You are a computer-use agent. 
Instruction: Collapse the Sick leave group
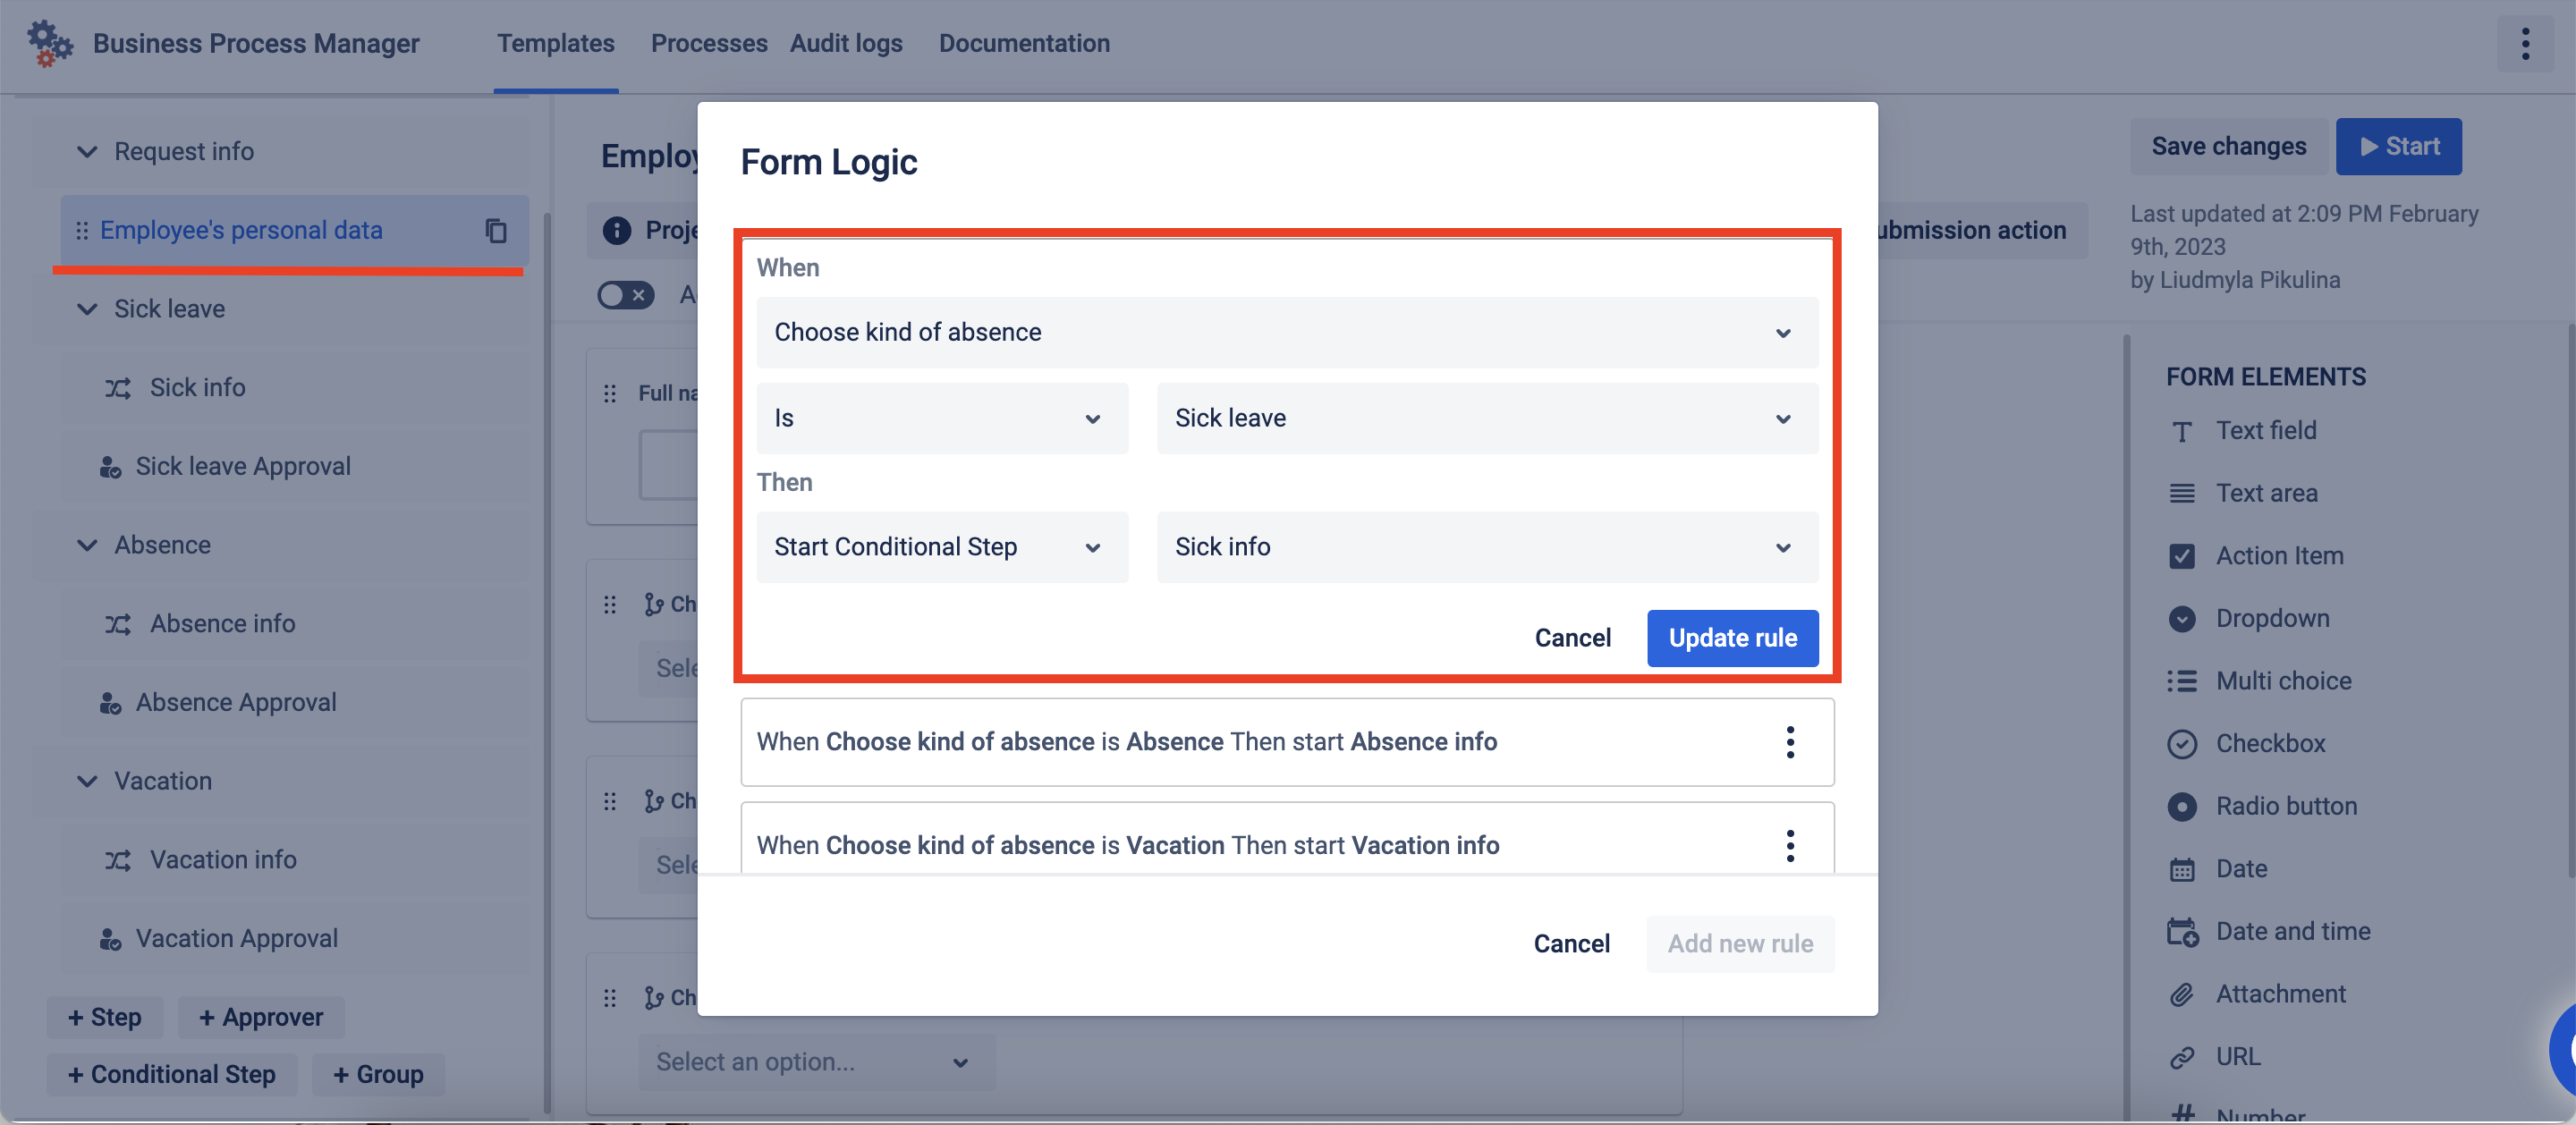click(88, 309)
